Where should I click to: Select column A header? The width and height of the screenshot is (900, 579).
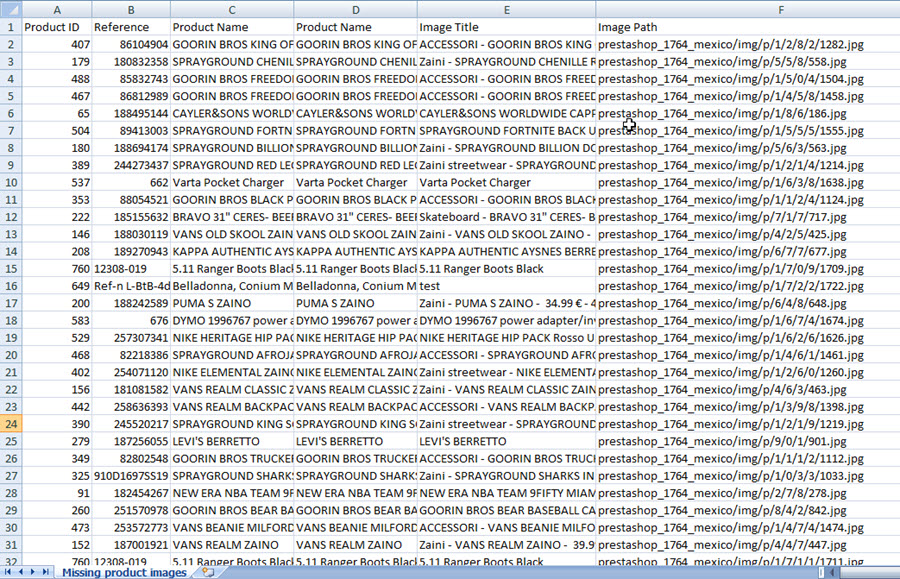click(x=57, y=10)
